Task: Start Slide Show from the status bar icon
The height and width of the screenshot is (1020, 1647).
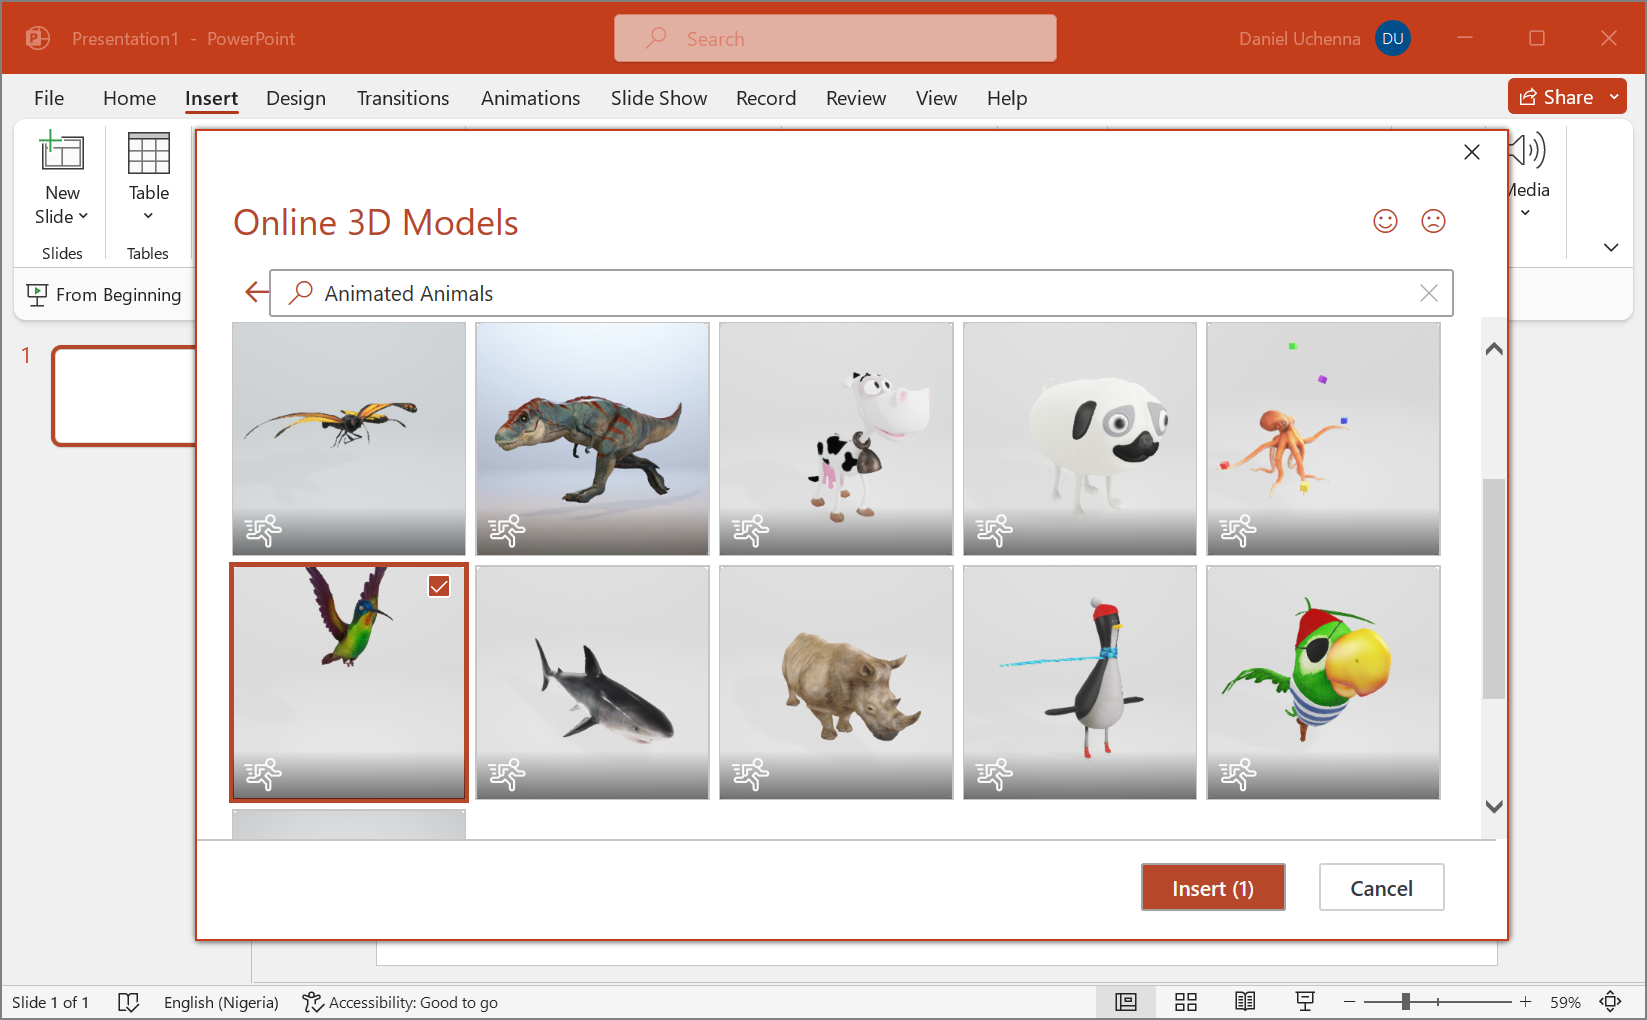Action: click(1305, 1001)
